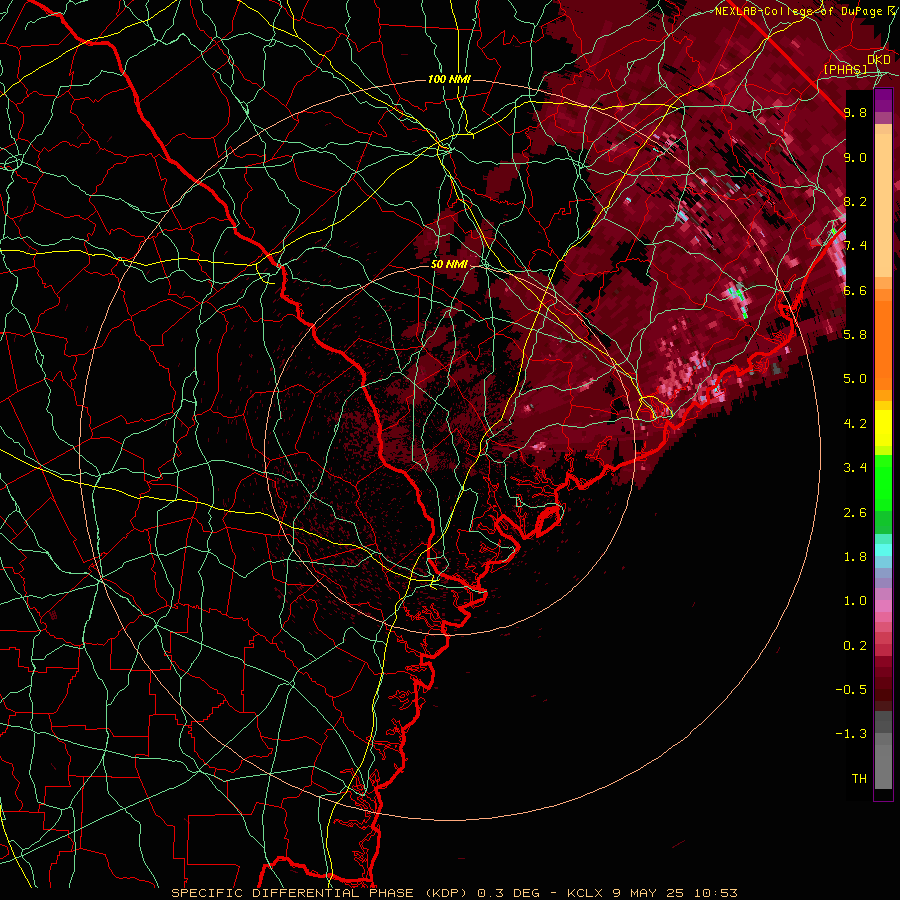900x900 pixels.
Task: Click the 0.2 value on the color scale
Action: [855, 646]
